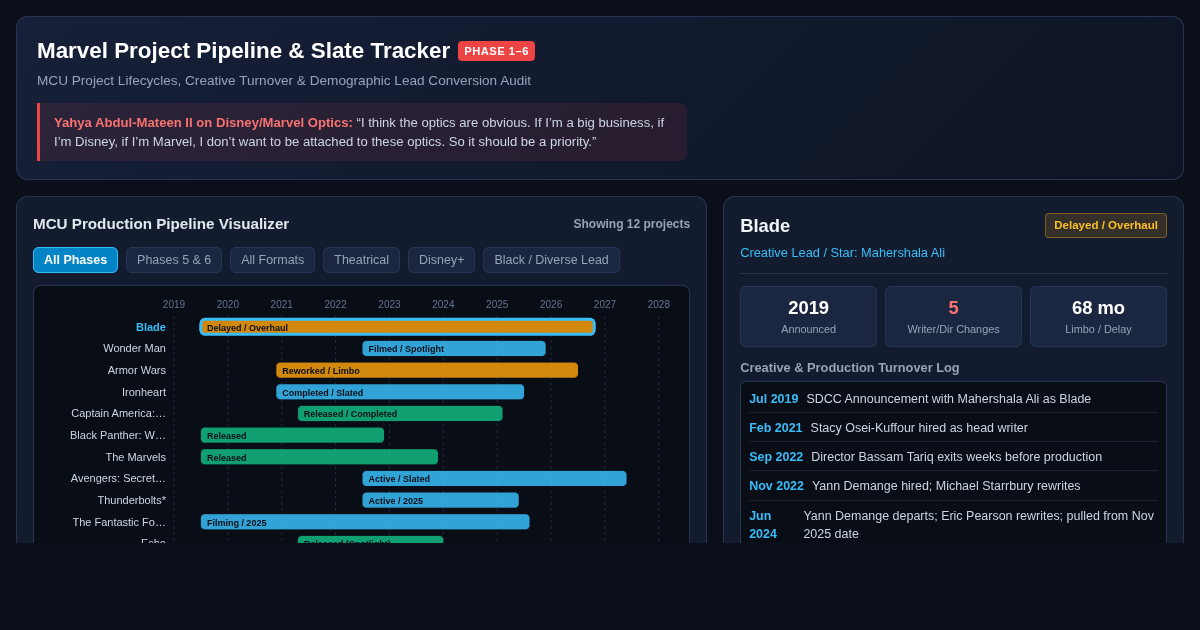This screenshot has height=630, width=1200.
Task: Click MCU Production Pipeline Visualizer heading
Action: click(161, 224)
